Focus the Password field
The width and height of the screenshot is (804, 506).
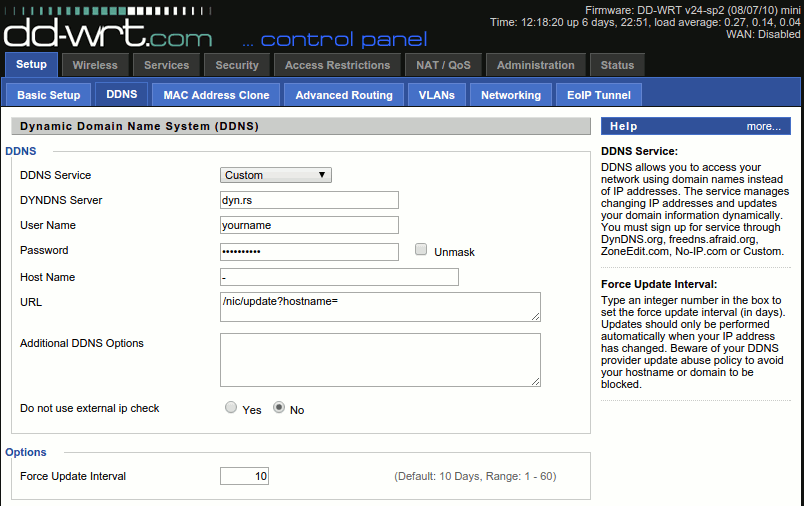coord(309,252)
